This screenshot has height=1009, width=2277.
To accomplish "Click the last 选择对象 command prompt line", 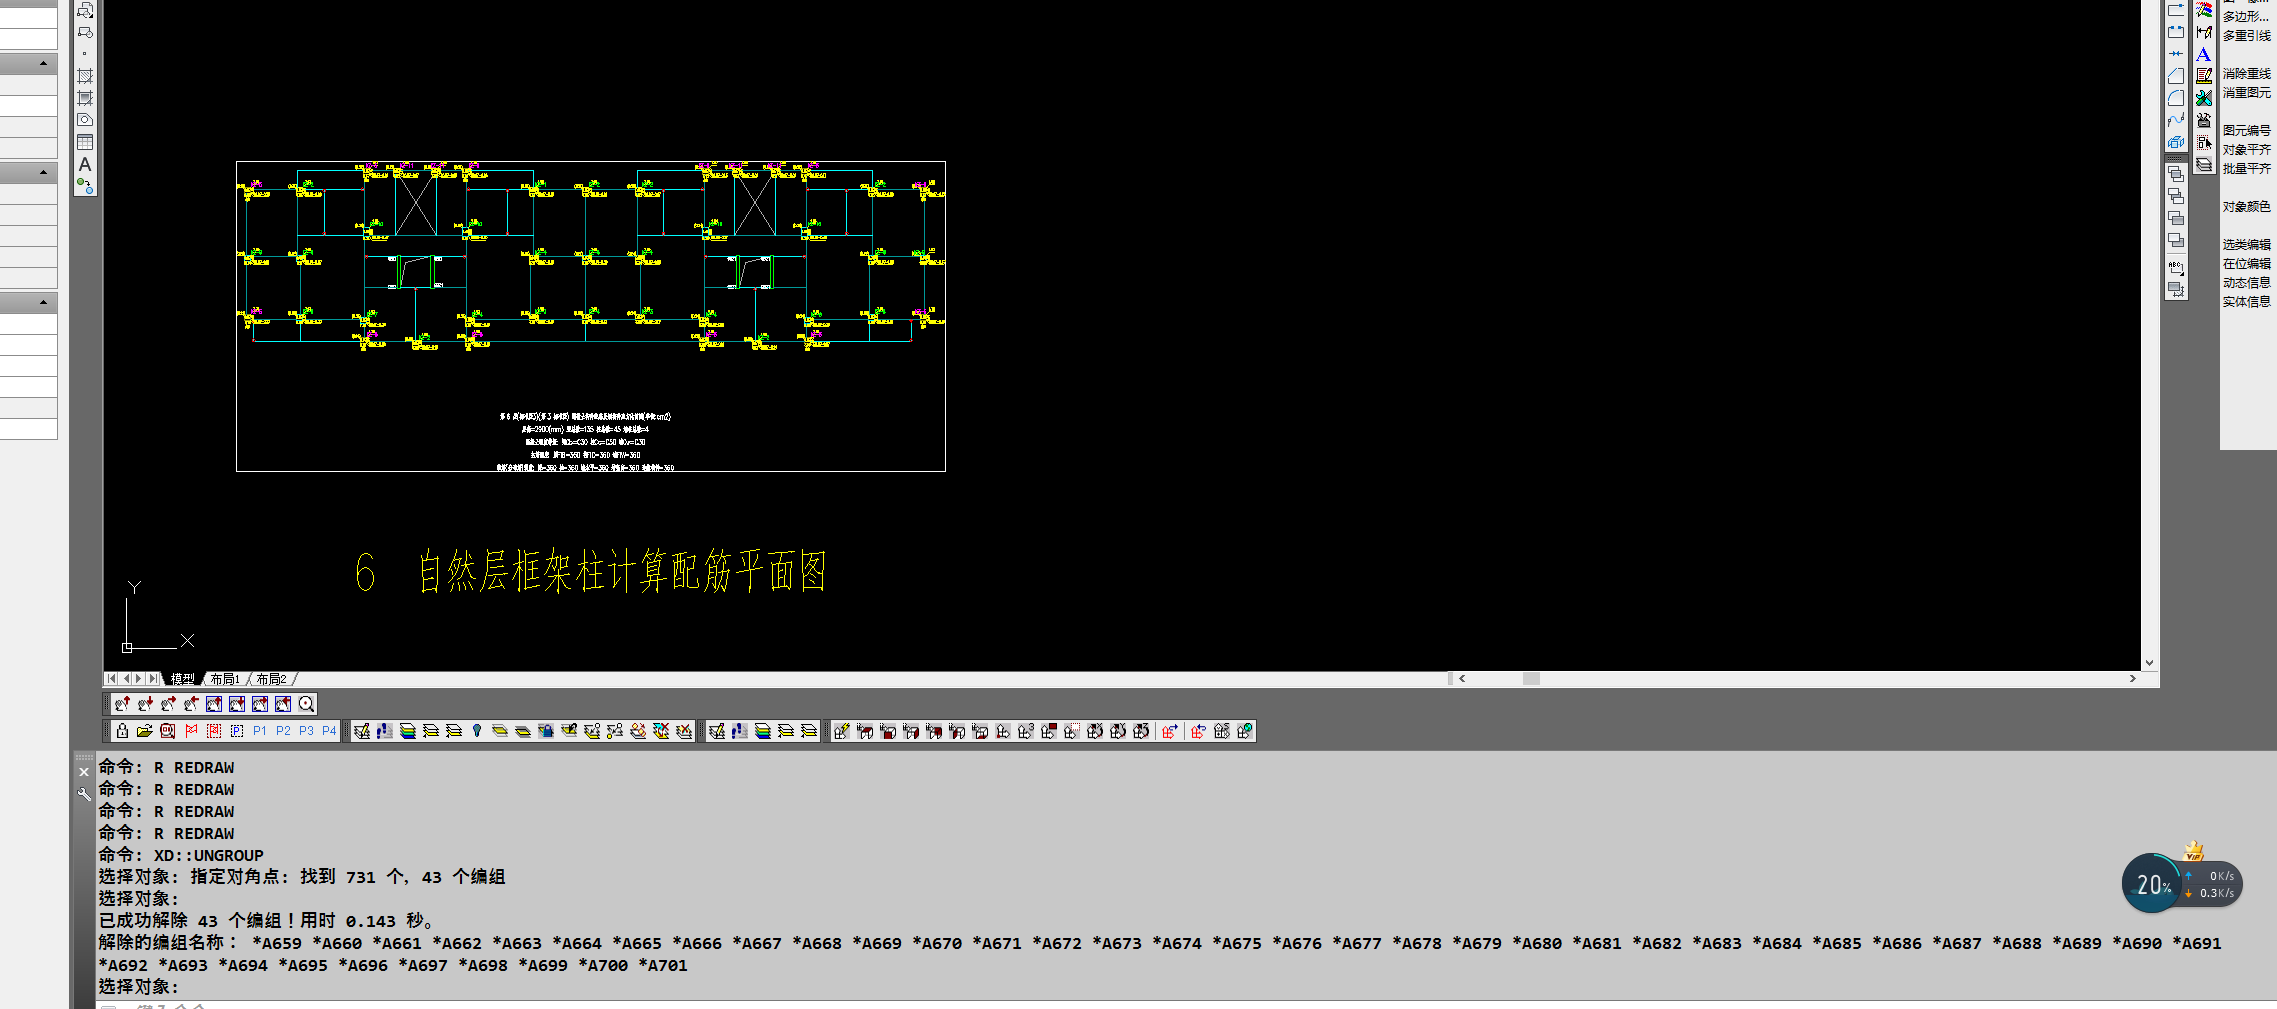I will coord(139,987).
